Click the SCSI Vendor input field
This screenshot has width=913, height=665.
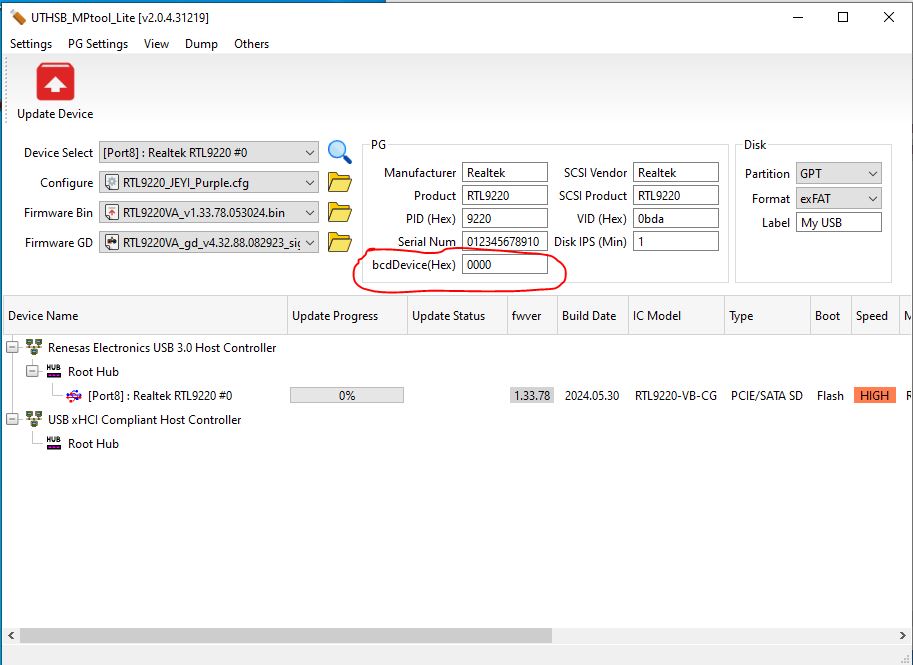pyautogui.click(x=675, y=172)
